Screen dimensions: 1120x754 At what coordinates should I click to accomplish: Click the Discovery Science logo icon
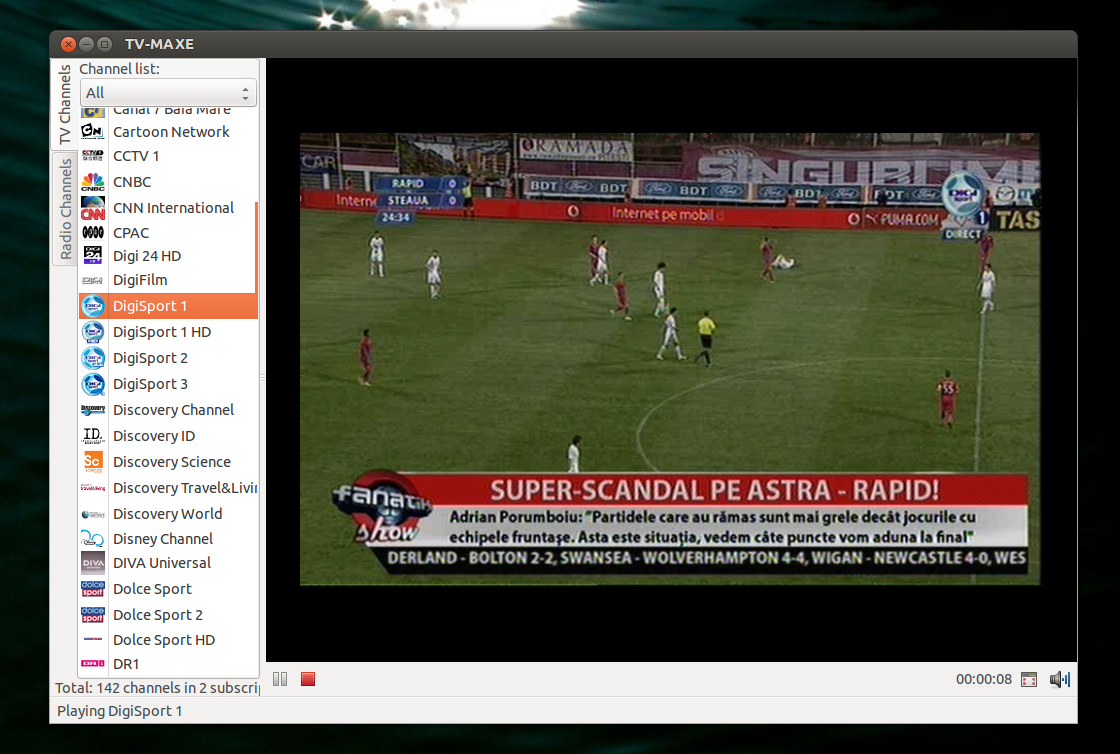93,462
